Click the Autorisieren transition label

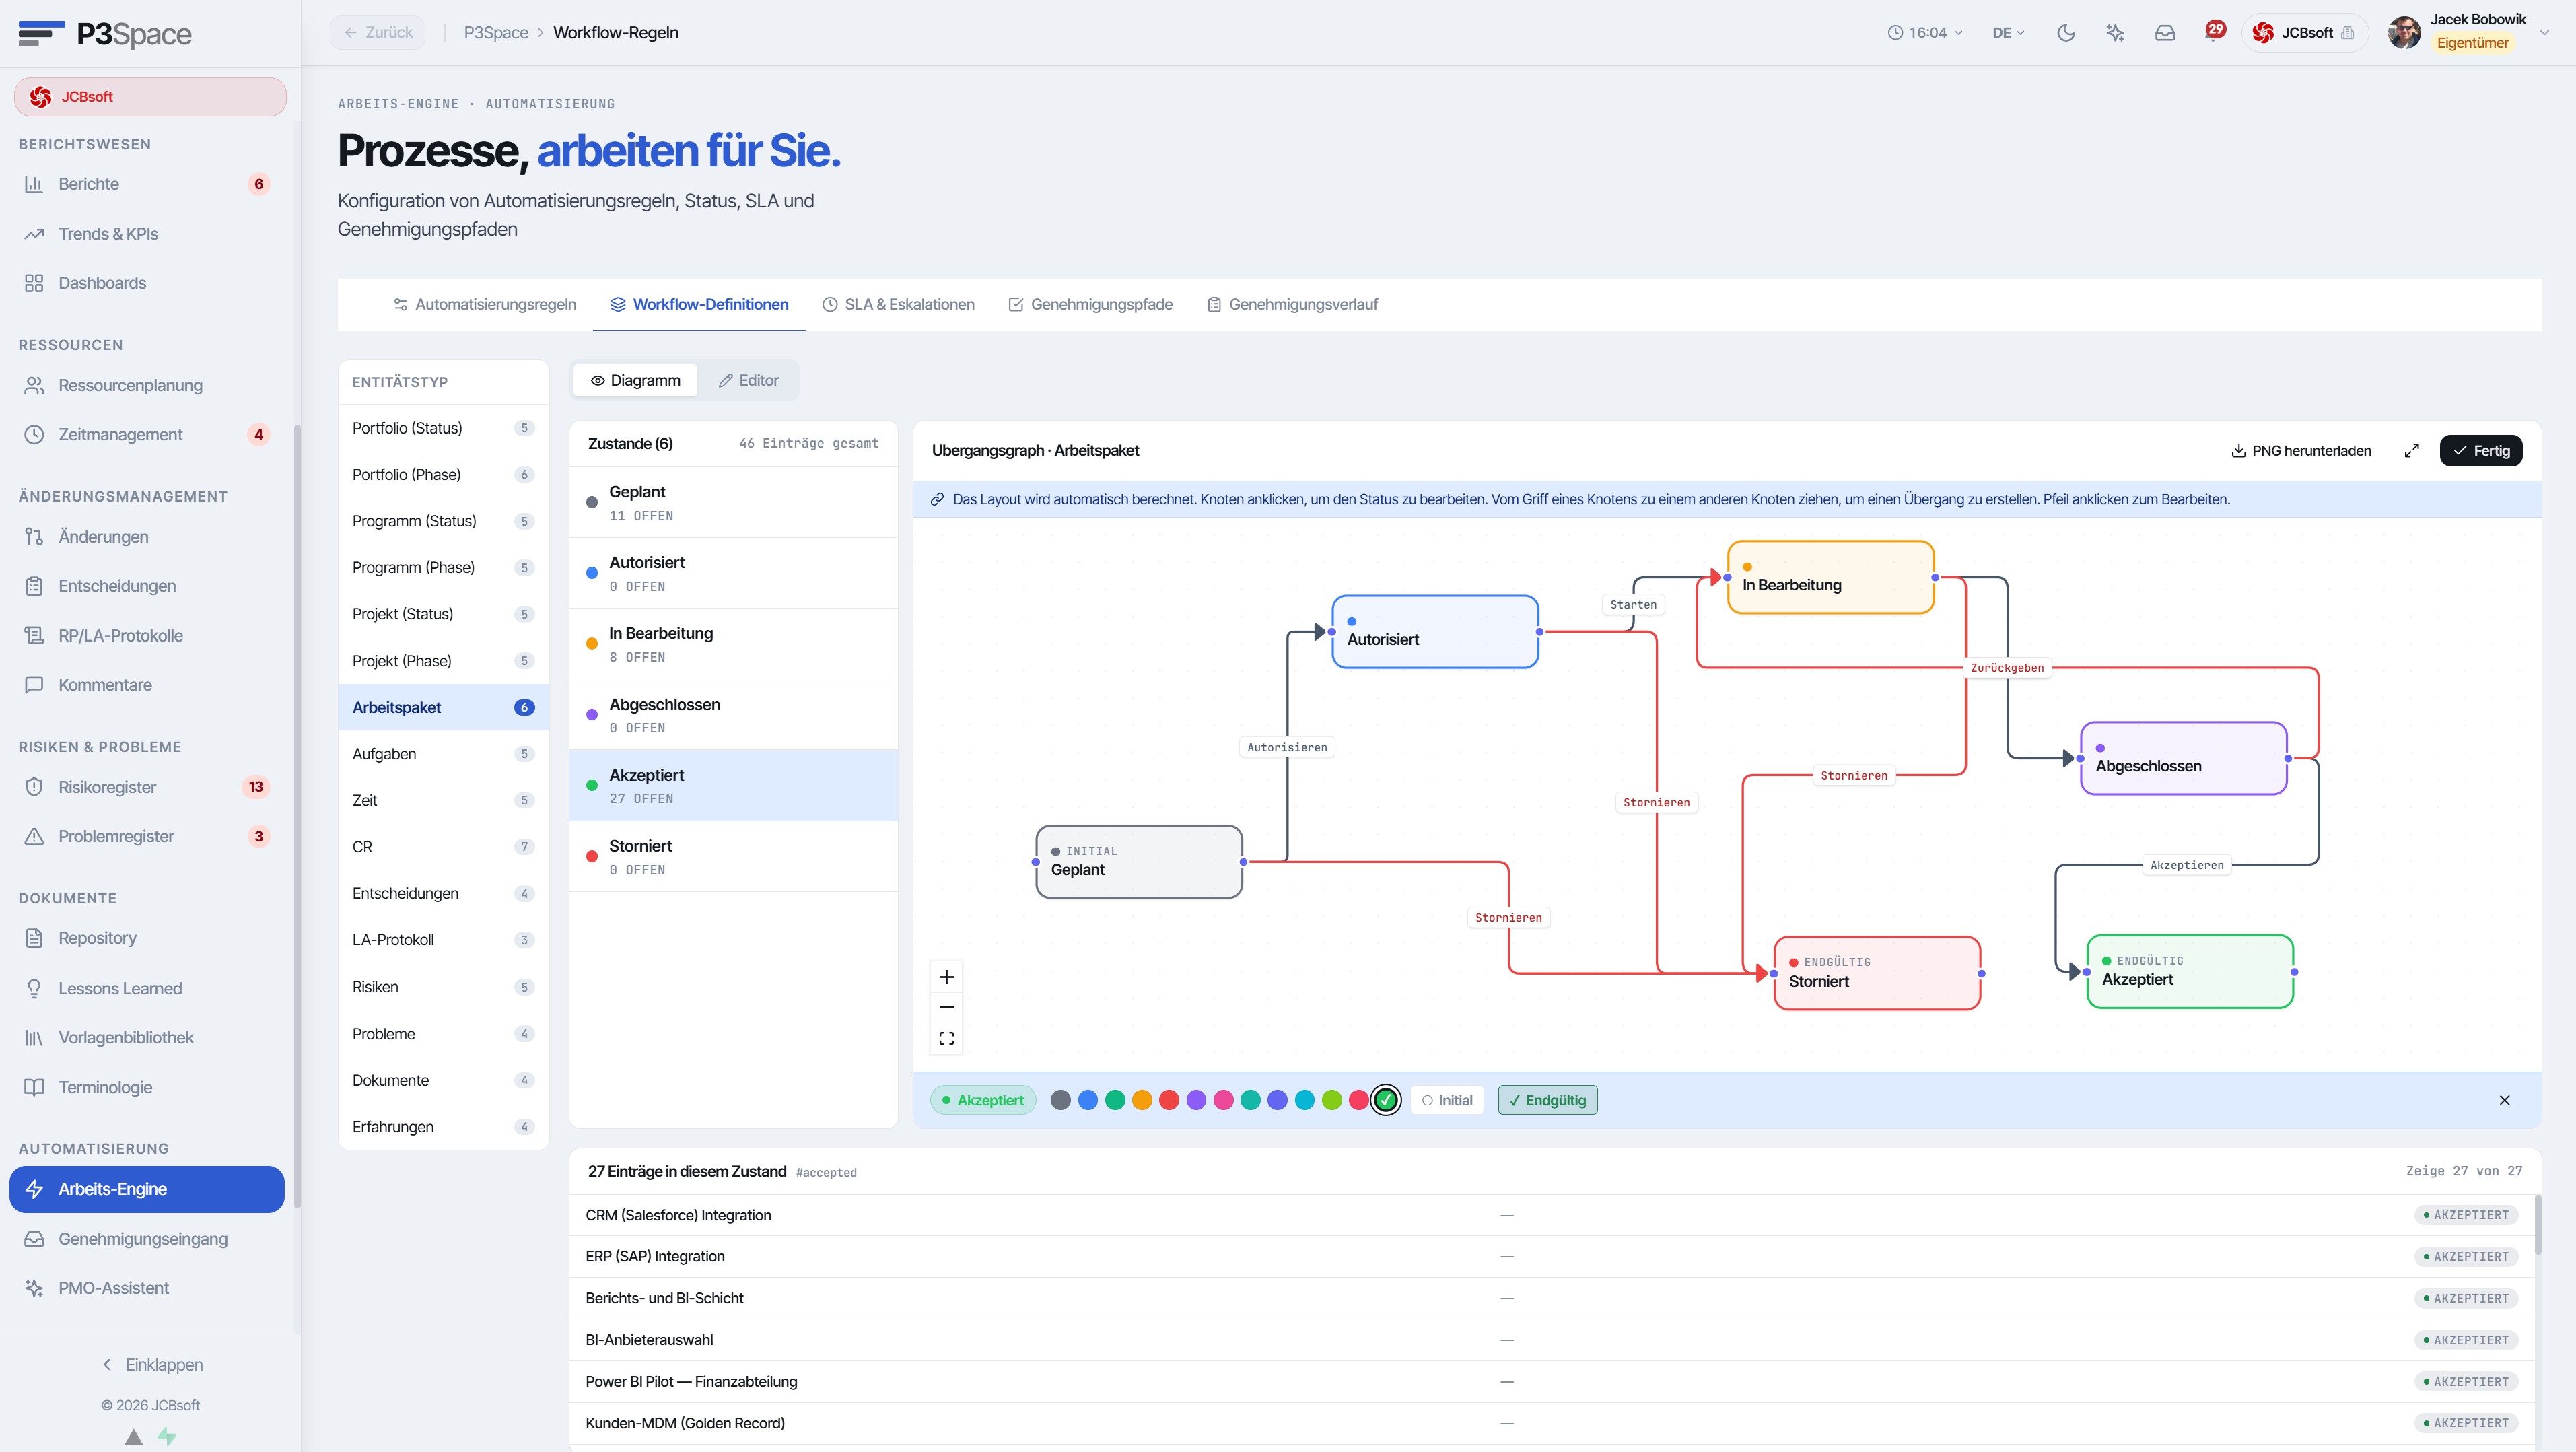click(x=1287, y=748)
